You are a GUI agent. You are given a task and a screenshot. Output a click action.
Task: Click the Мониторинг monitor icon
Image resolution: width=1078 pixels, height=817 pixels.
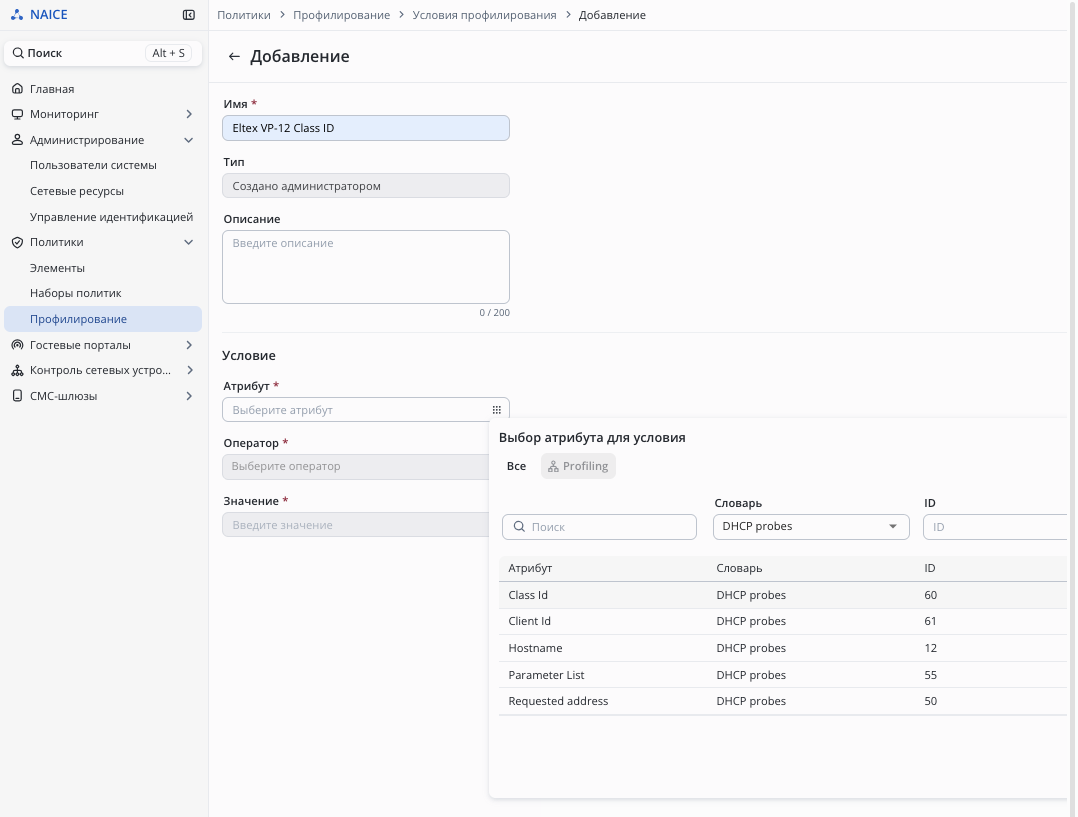(x=17, y=114)
